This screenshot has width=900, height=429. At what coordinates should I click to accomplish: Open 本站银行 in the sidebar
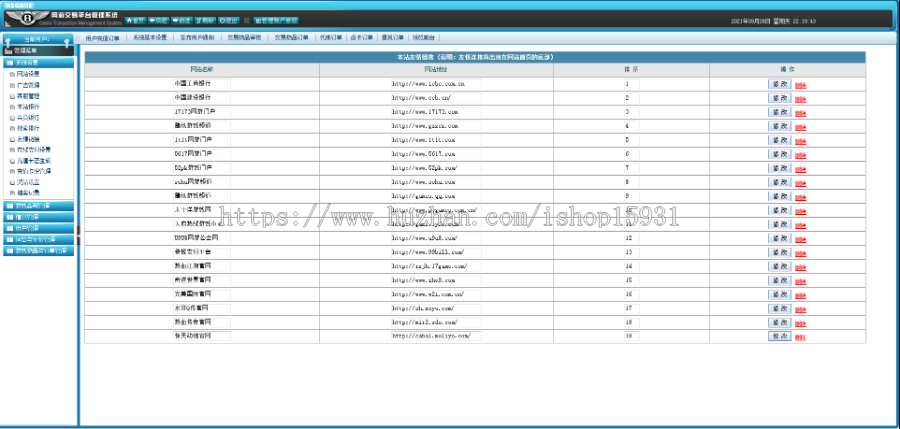28,107
